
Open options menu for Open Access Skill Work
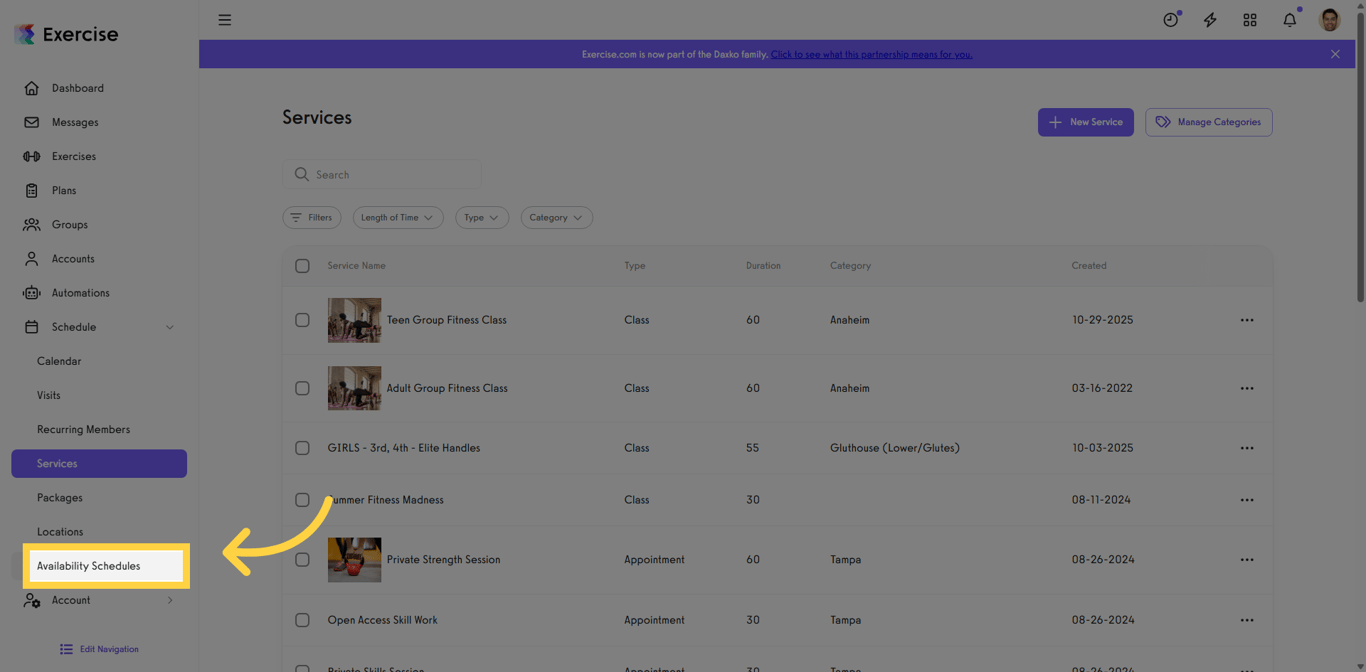pyautogui.click(x=1247, y=620)
